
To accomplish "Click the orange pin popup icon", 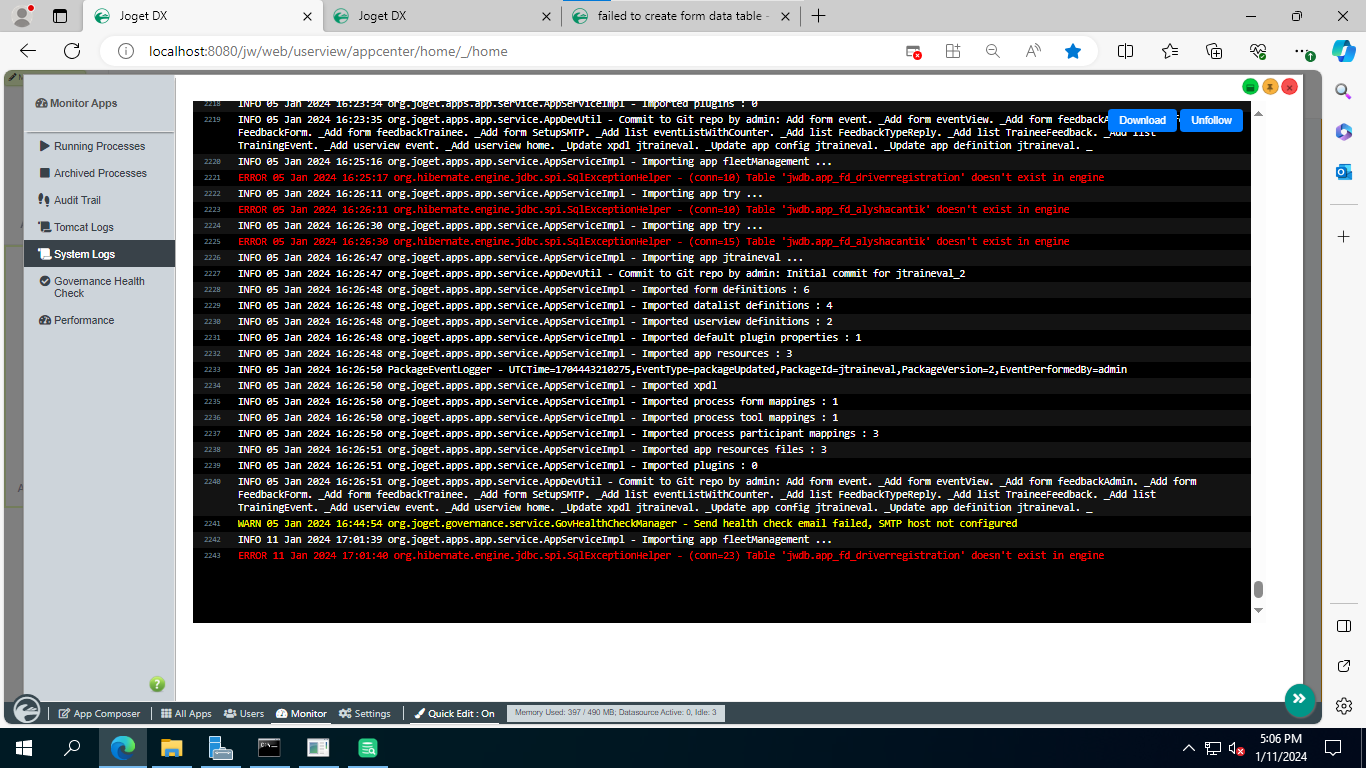I will pos(1270,87).
